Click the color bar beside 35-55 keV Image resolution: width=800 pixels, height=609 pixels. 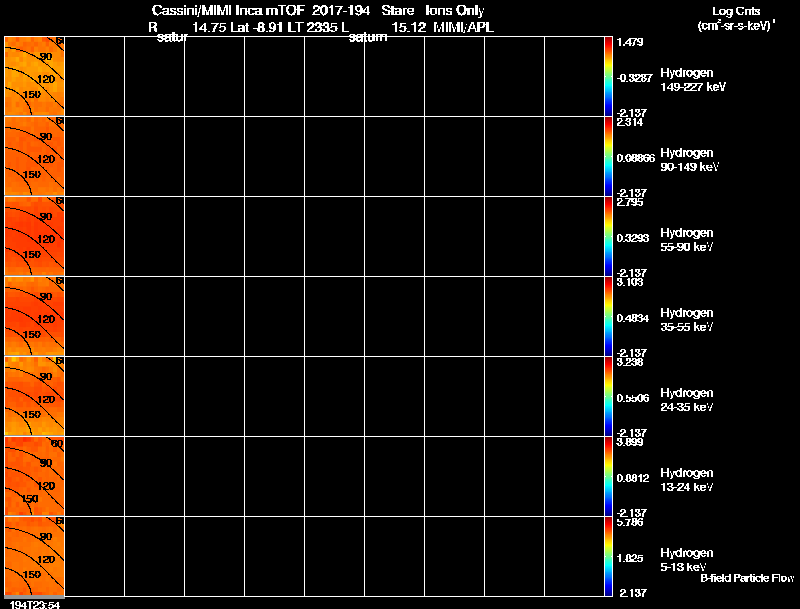tap(608, 316)
